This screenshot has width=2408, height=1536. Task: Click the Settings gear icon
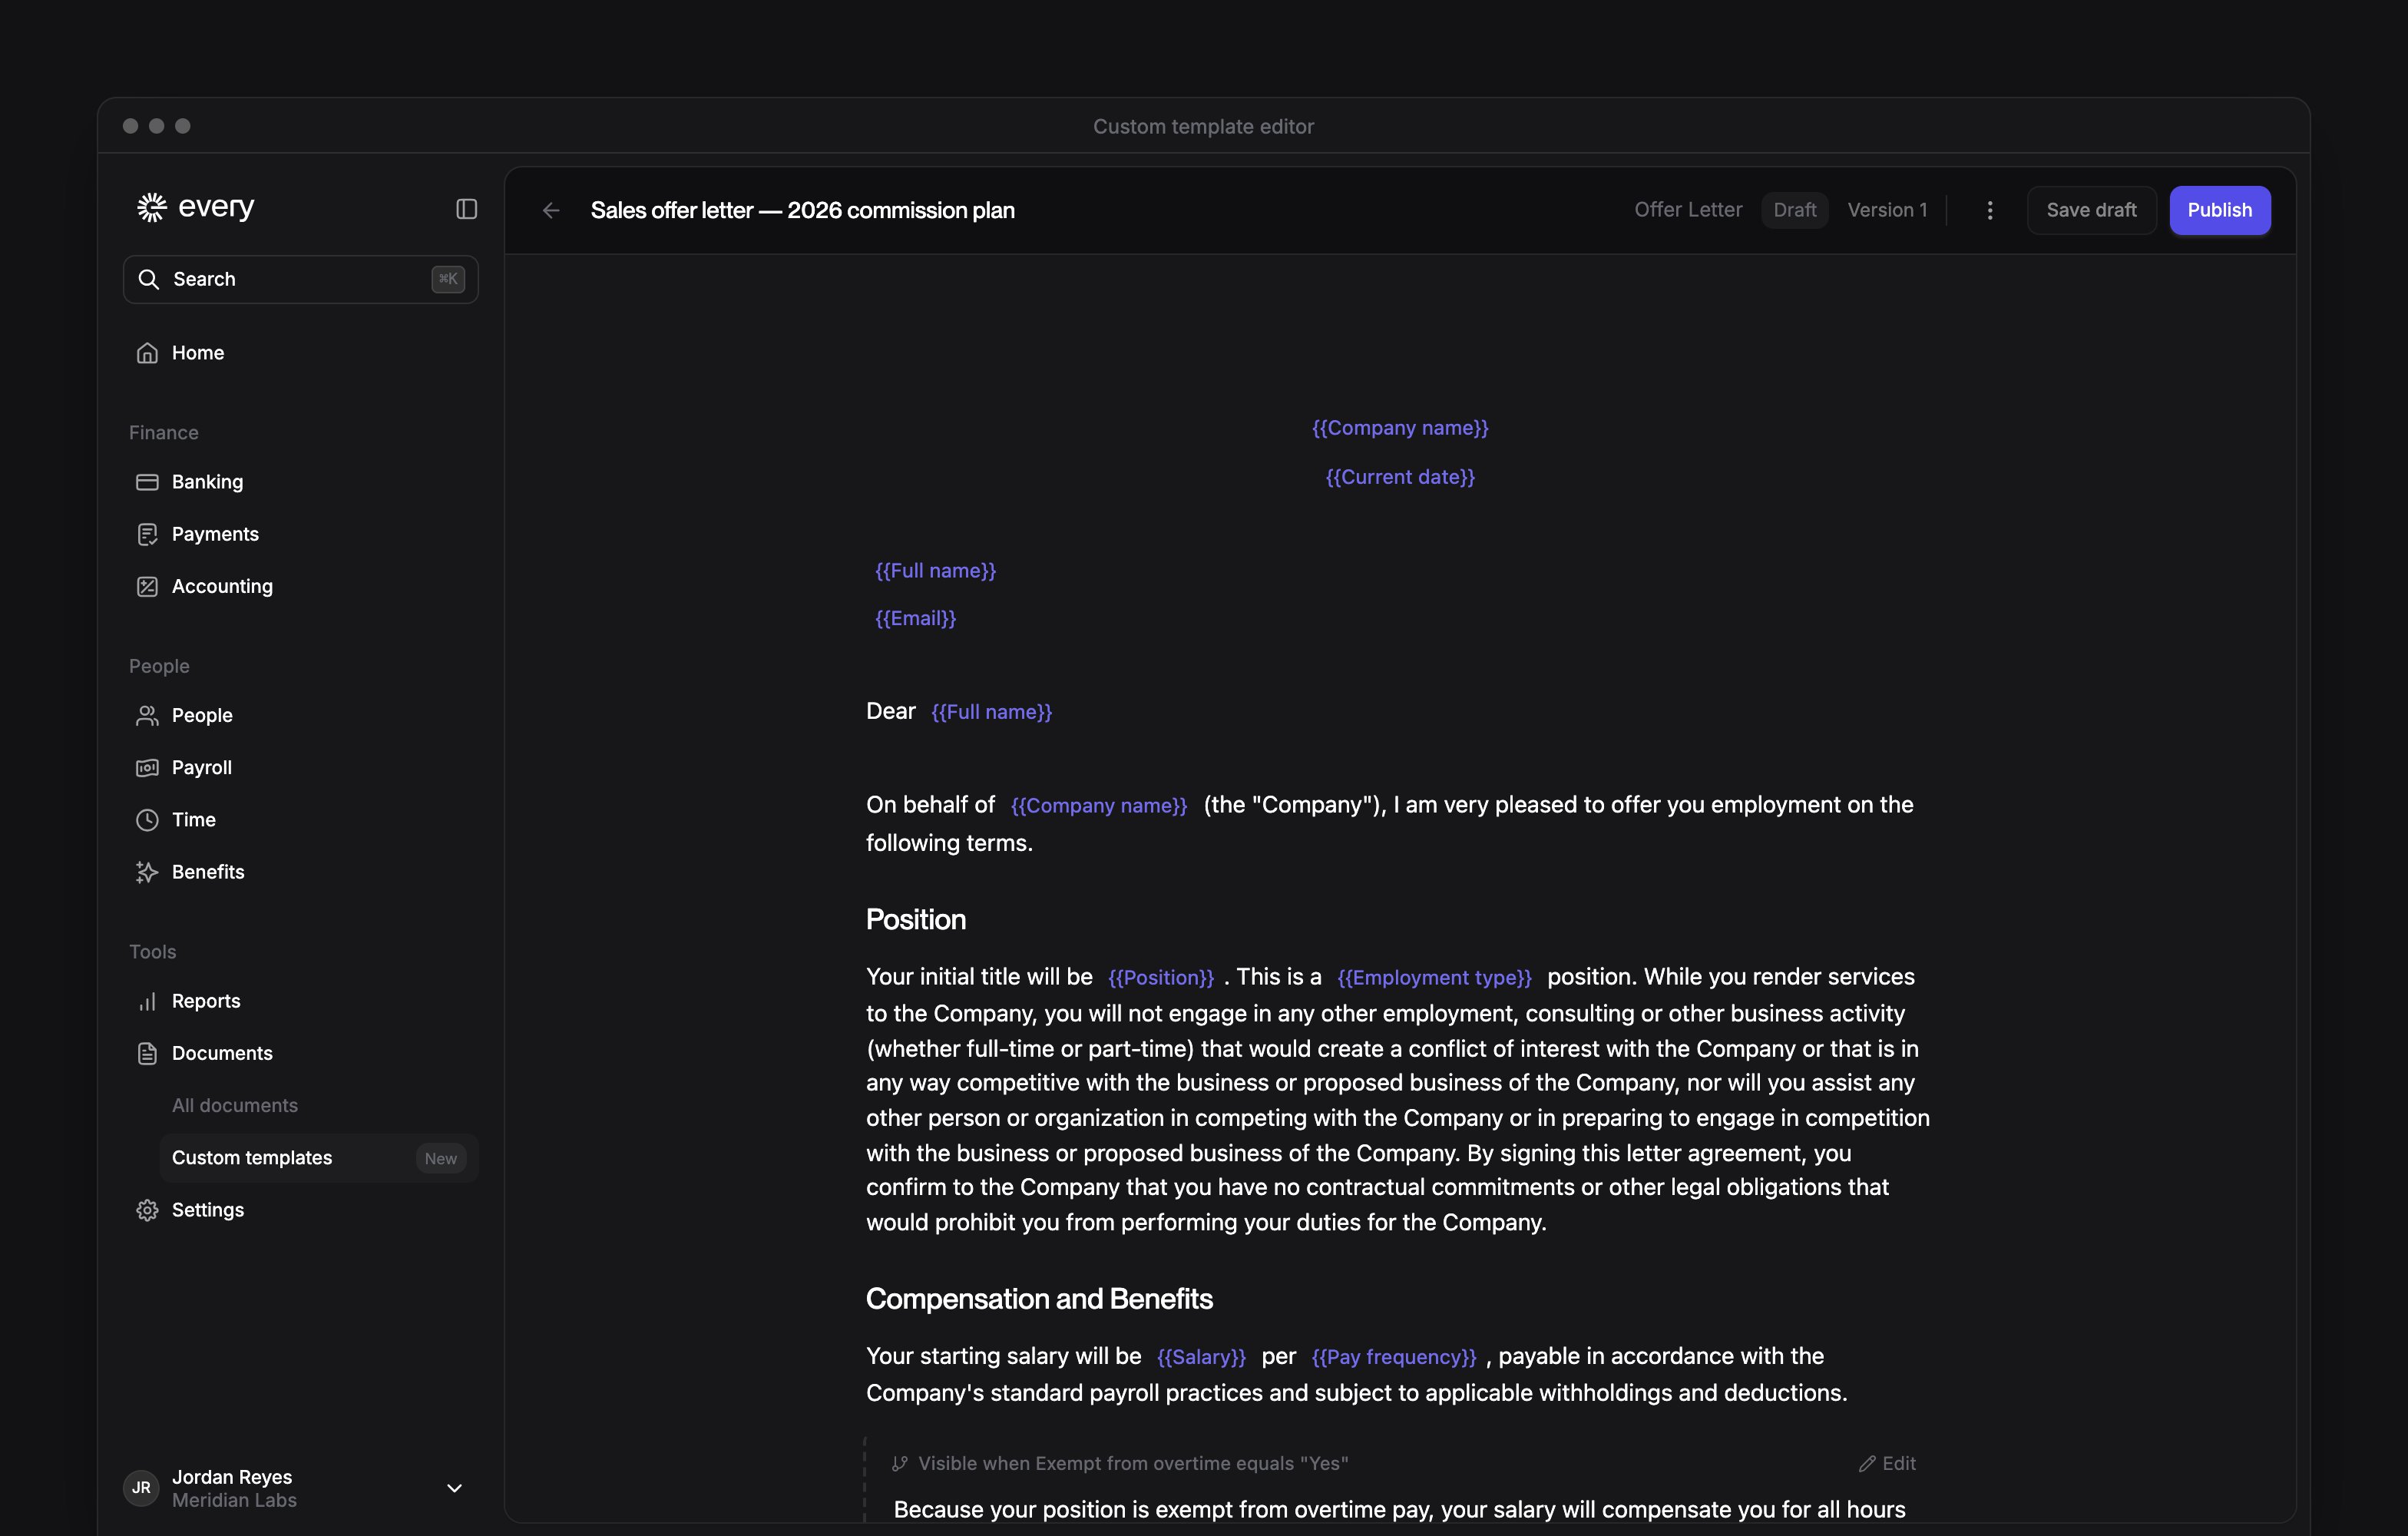[147, 1210]
